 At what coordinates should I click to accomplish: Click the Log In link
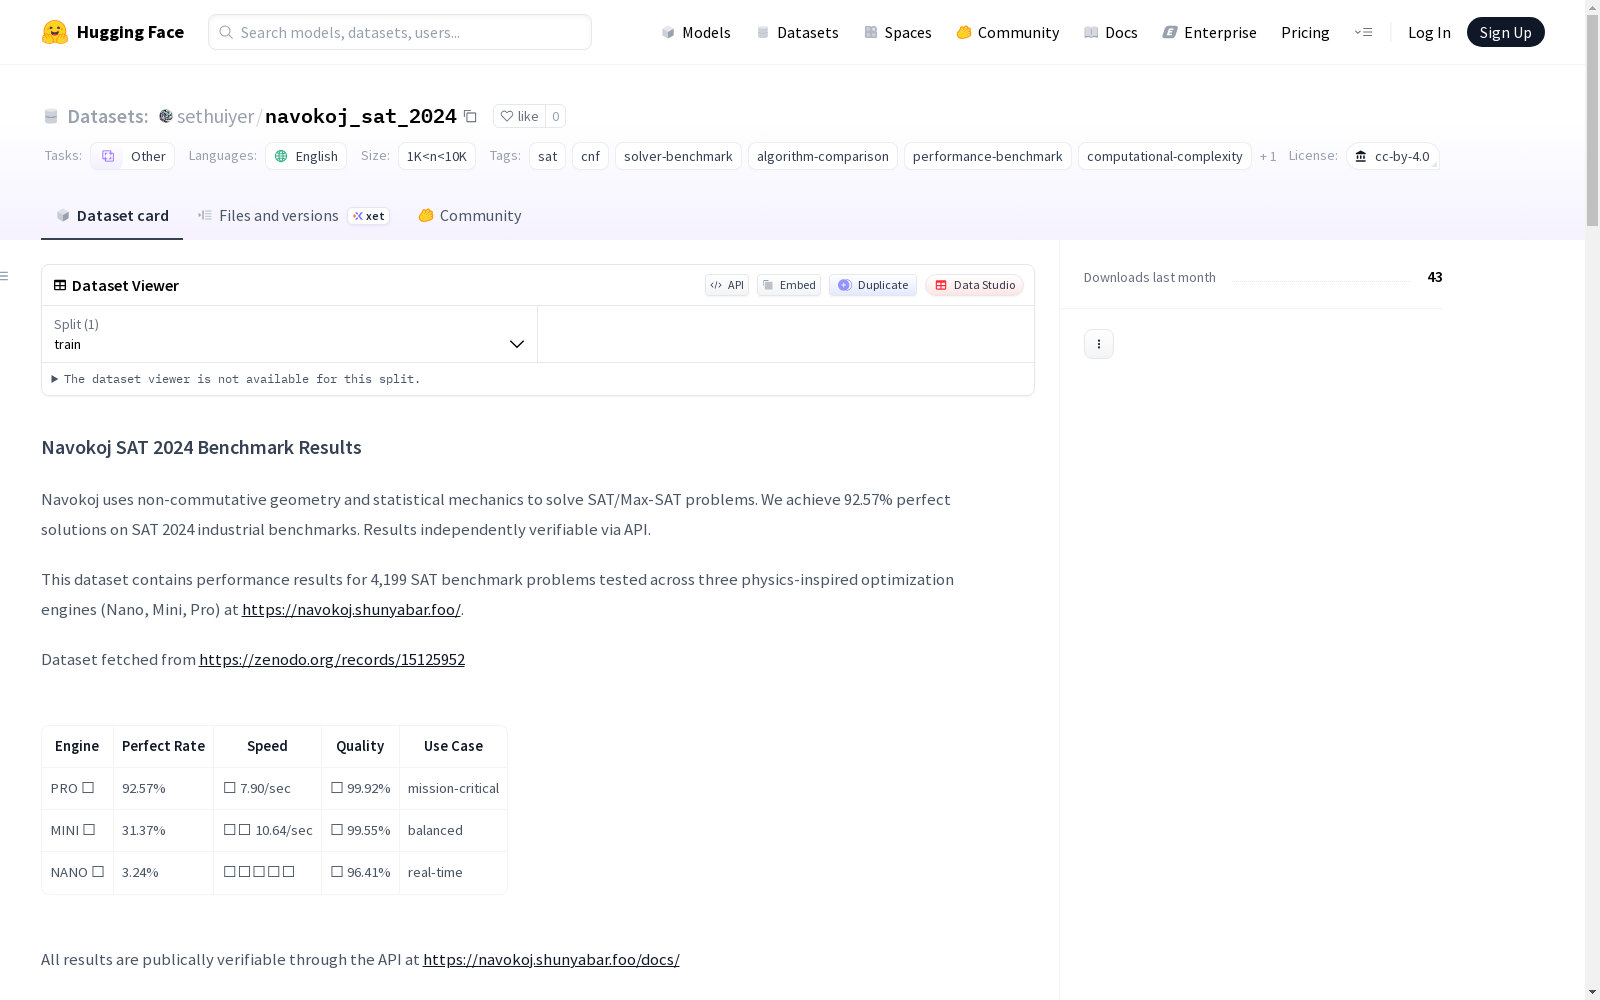coord(1429,32)
